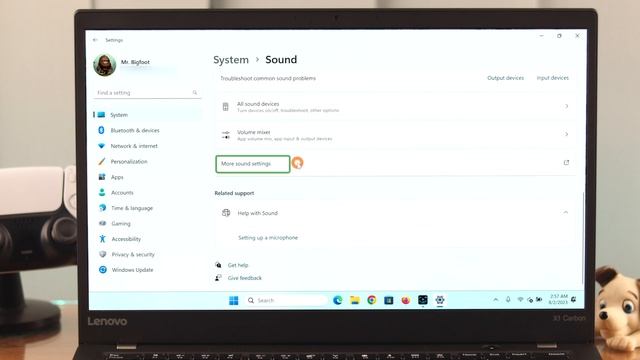Click the Get help icon
This screenshot has width=640, height=360.
(218, 265)
